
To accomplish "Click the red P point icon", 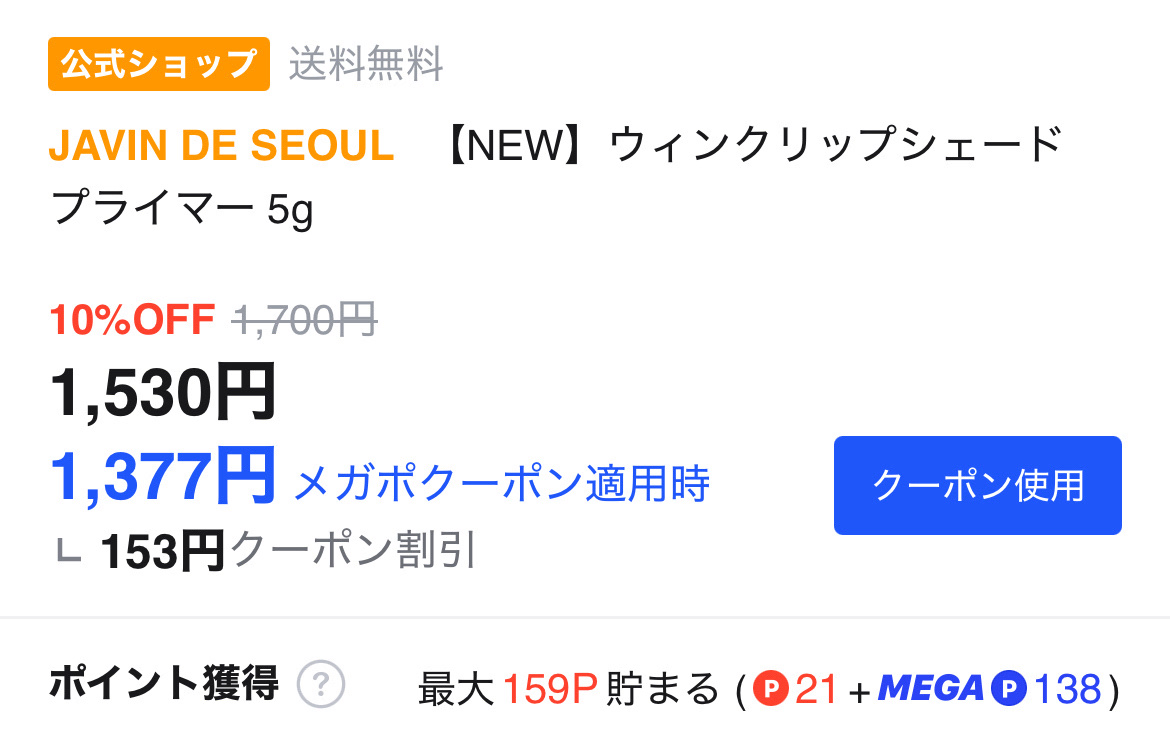I will [x=770, y=689].
